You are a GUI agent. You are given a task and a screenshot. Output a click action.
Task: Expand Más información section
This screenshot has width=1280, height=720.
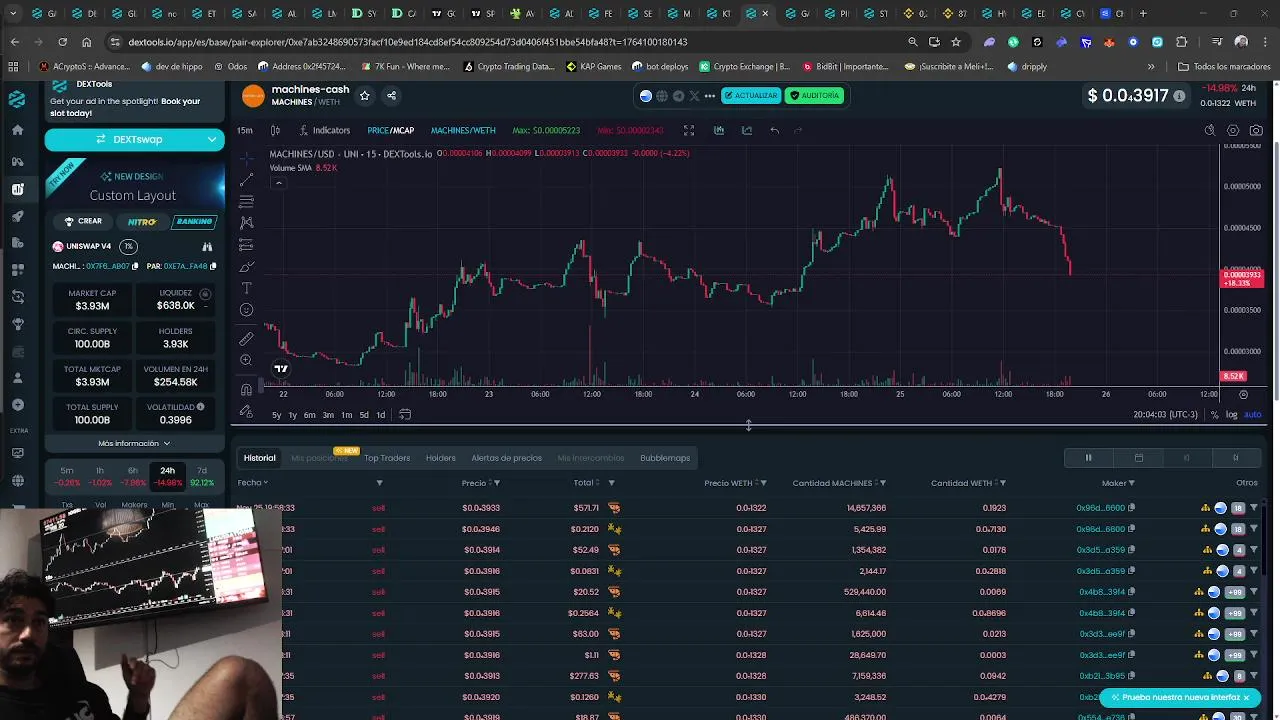[134, 443]
